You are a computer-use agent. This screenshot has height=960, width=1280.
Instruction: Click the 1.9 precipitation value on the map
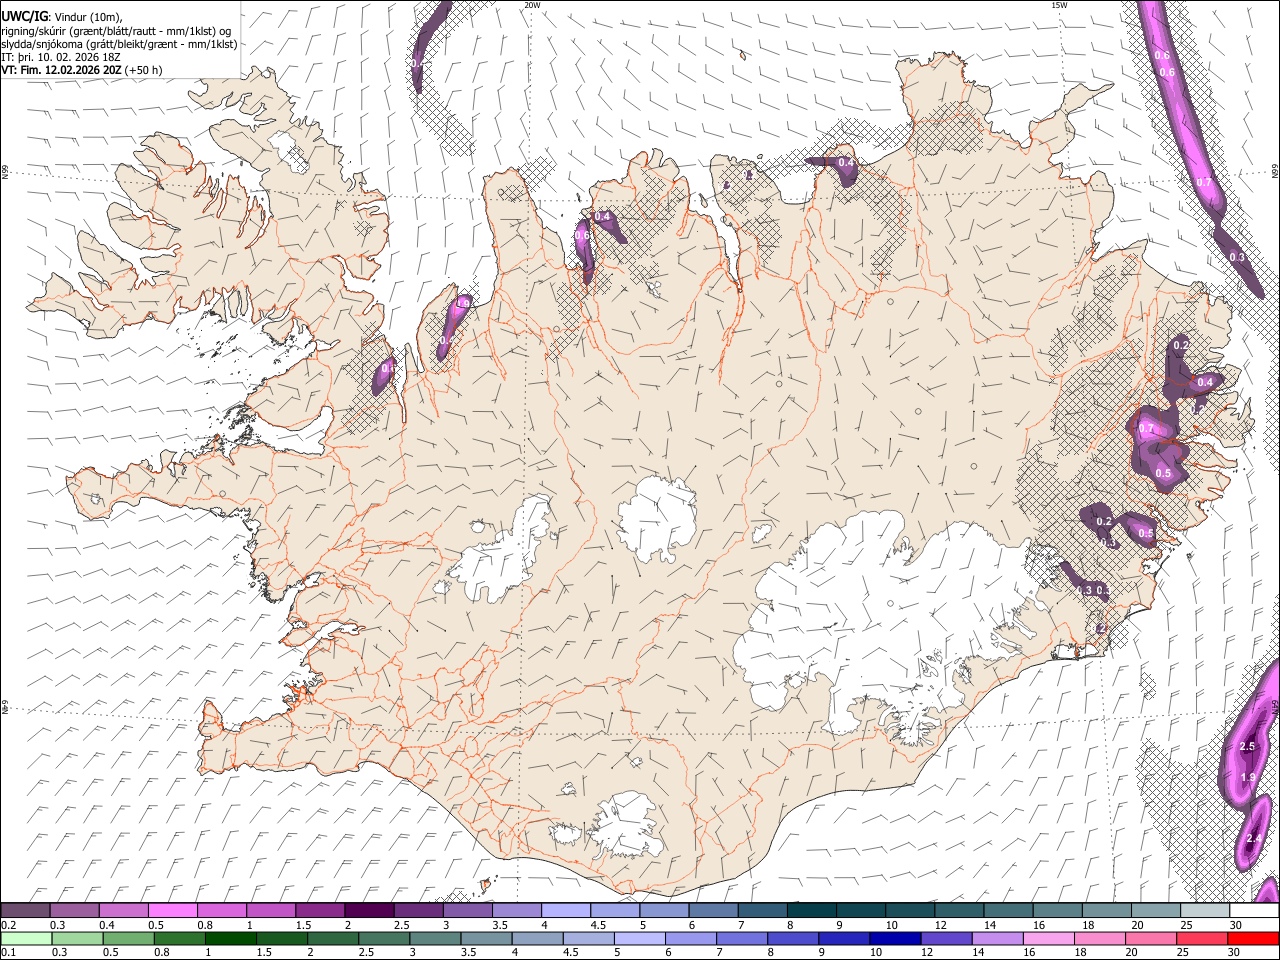click(x=1248, y=777)
